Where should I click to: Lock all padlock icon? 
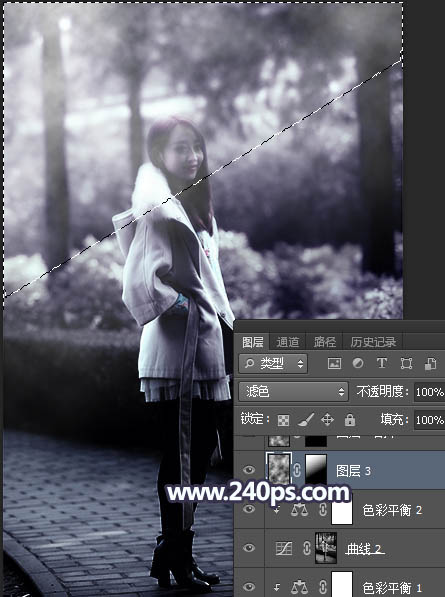(x=349, y=420)
